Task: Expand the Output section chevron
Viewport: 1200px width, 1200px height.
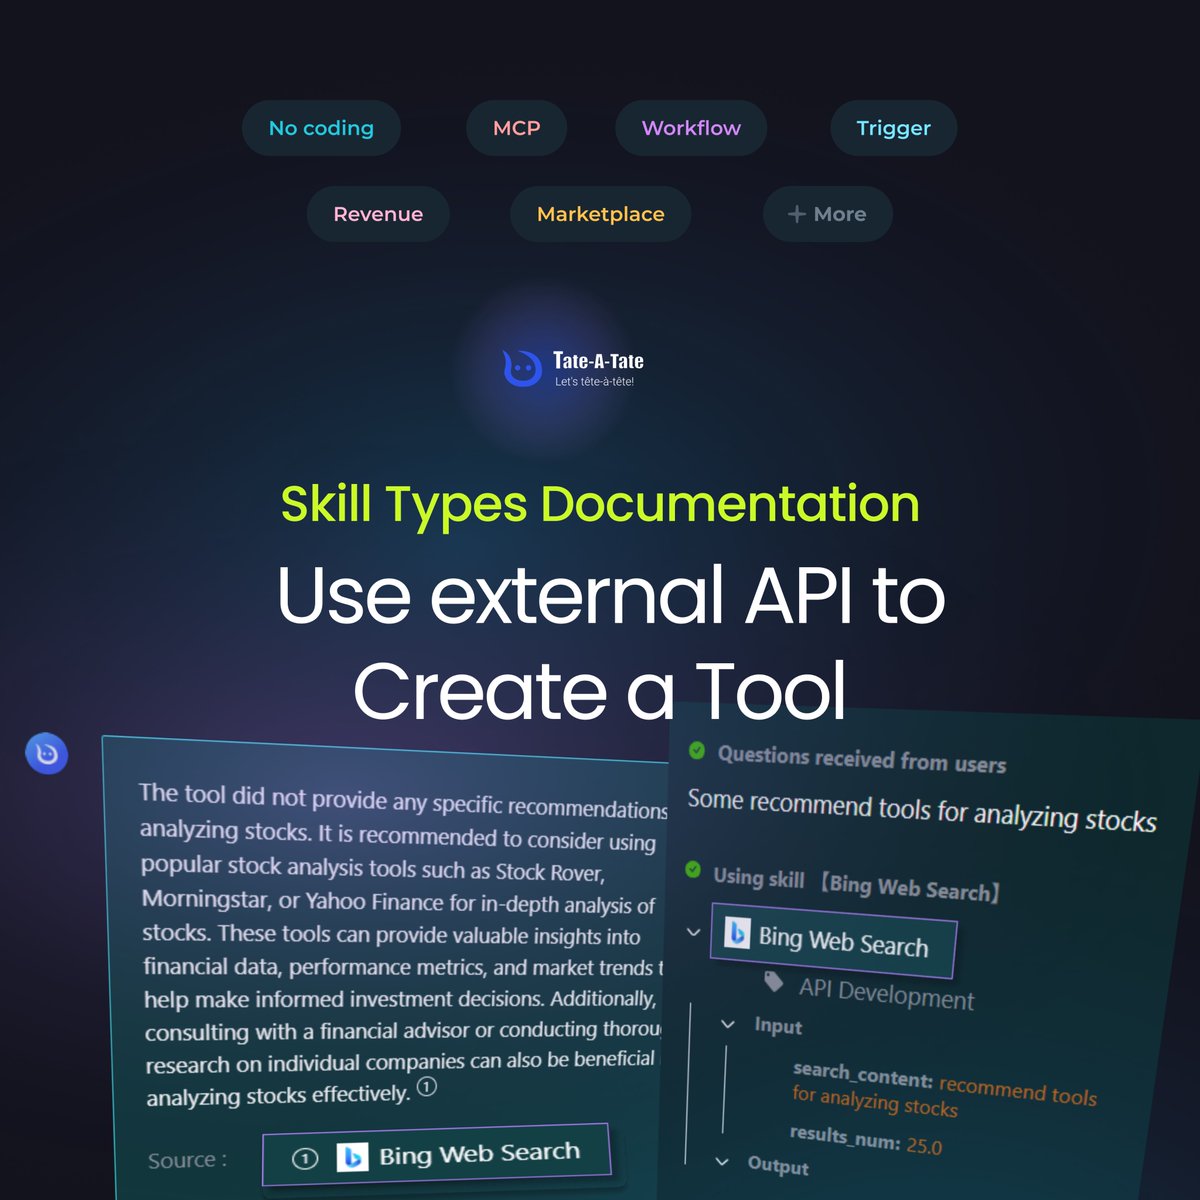Action: (x=722, y=1161)
